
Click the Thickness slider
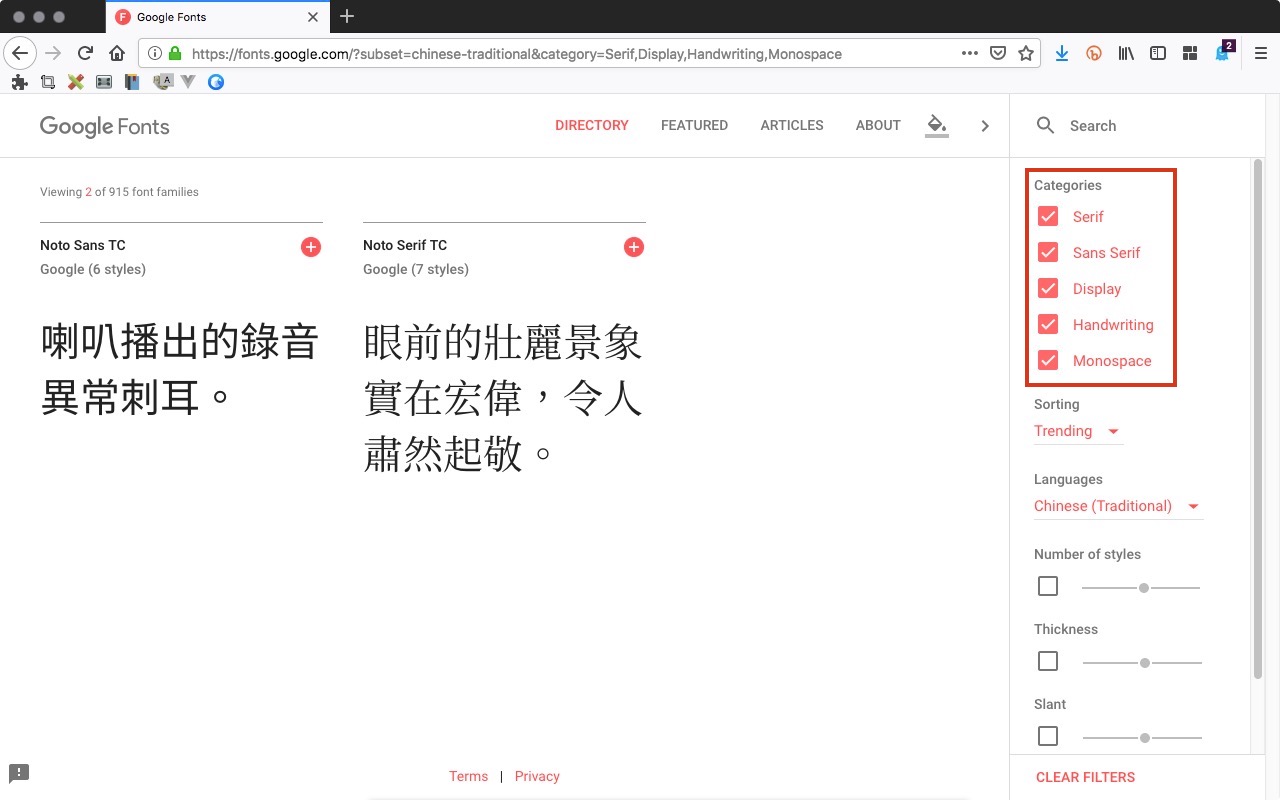[x=1142, y=663]
